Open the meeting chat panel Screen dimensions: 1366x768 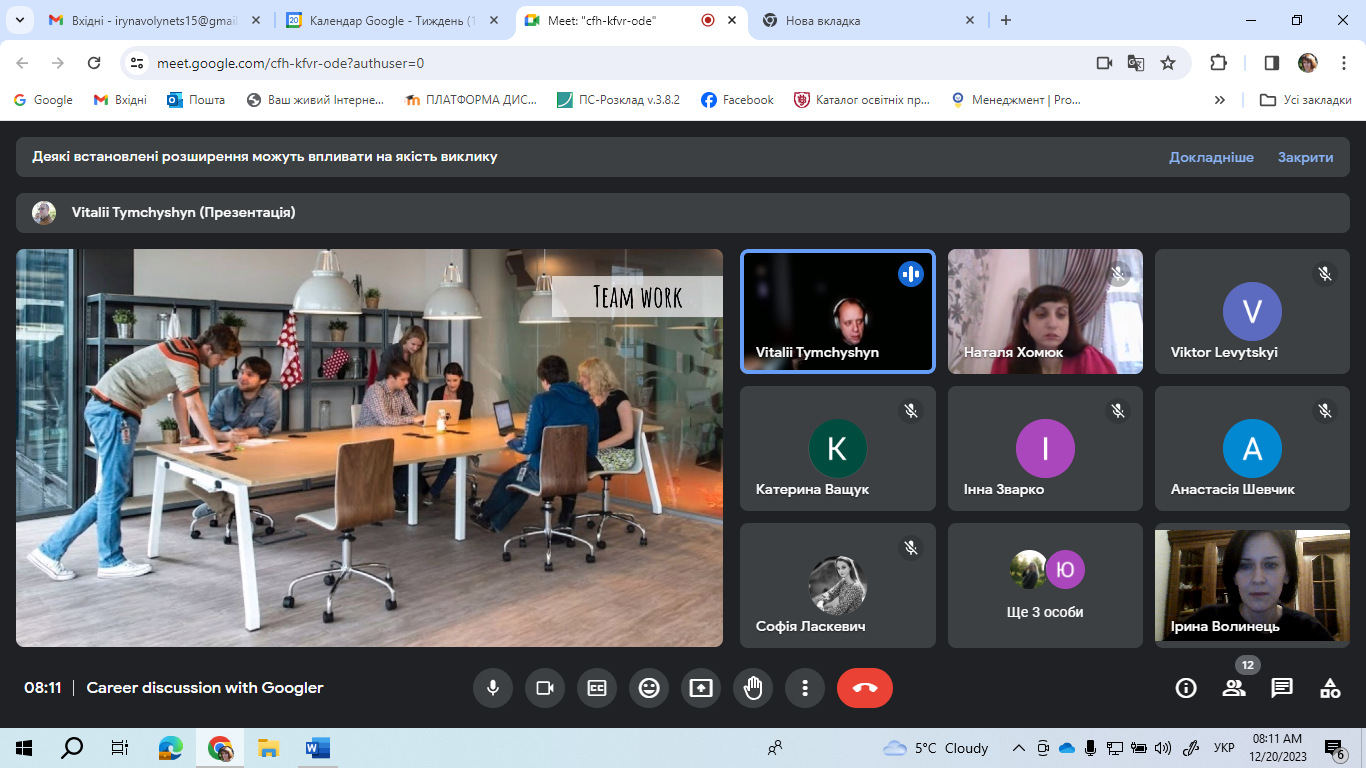pos(1282,688)
